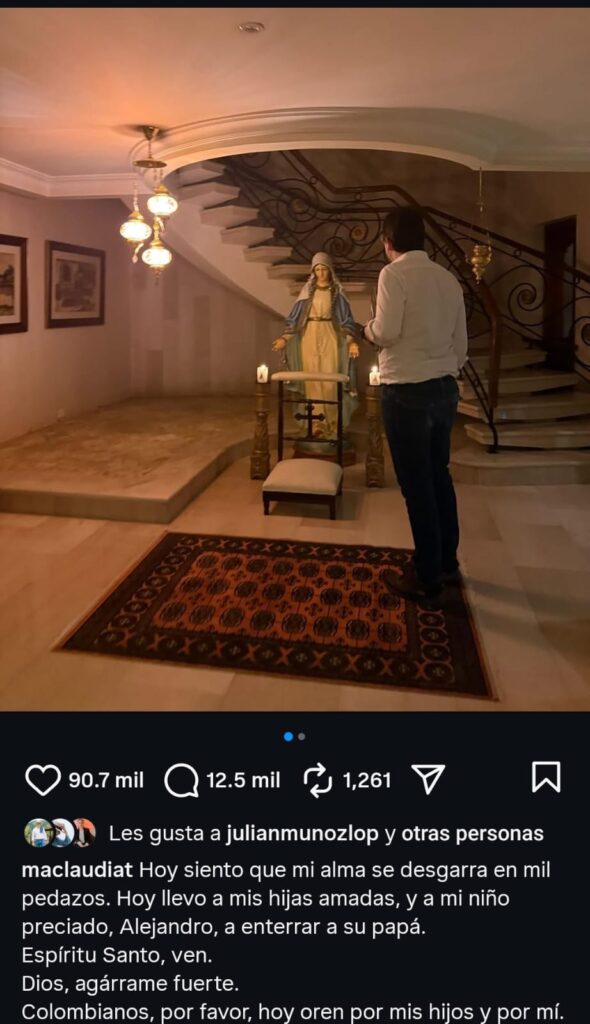This screenshot has height=1024, width=590.
Task: Tap first liker avatar thumbnail
Action: click(38, 833)
